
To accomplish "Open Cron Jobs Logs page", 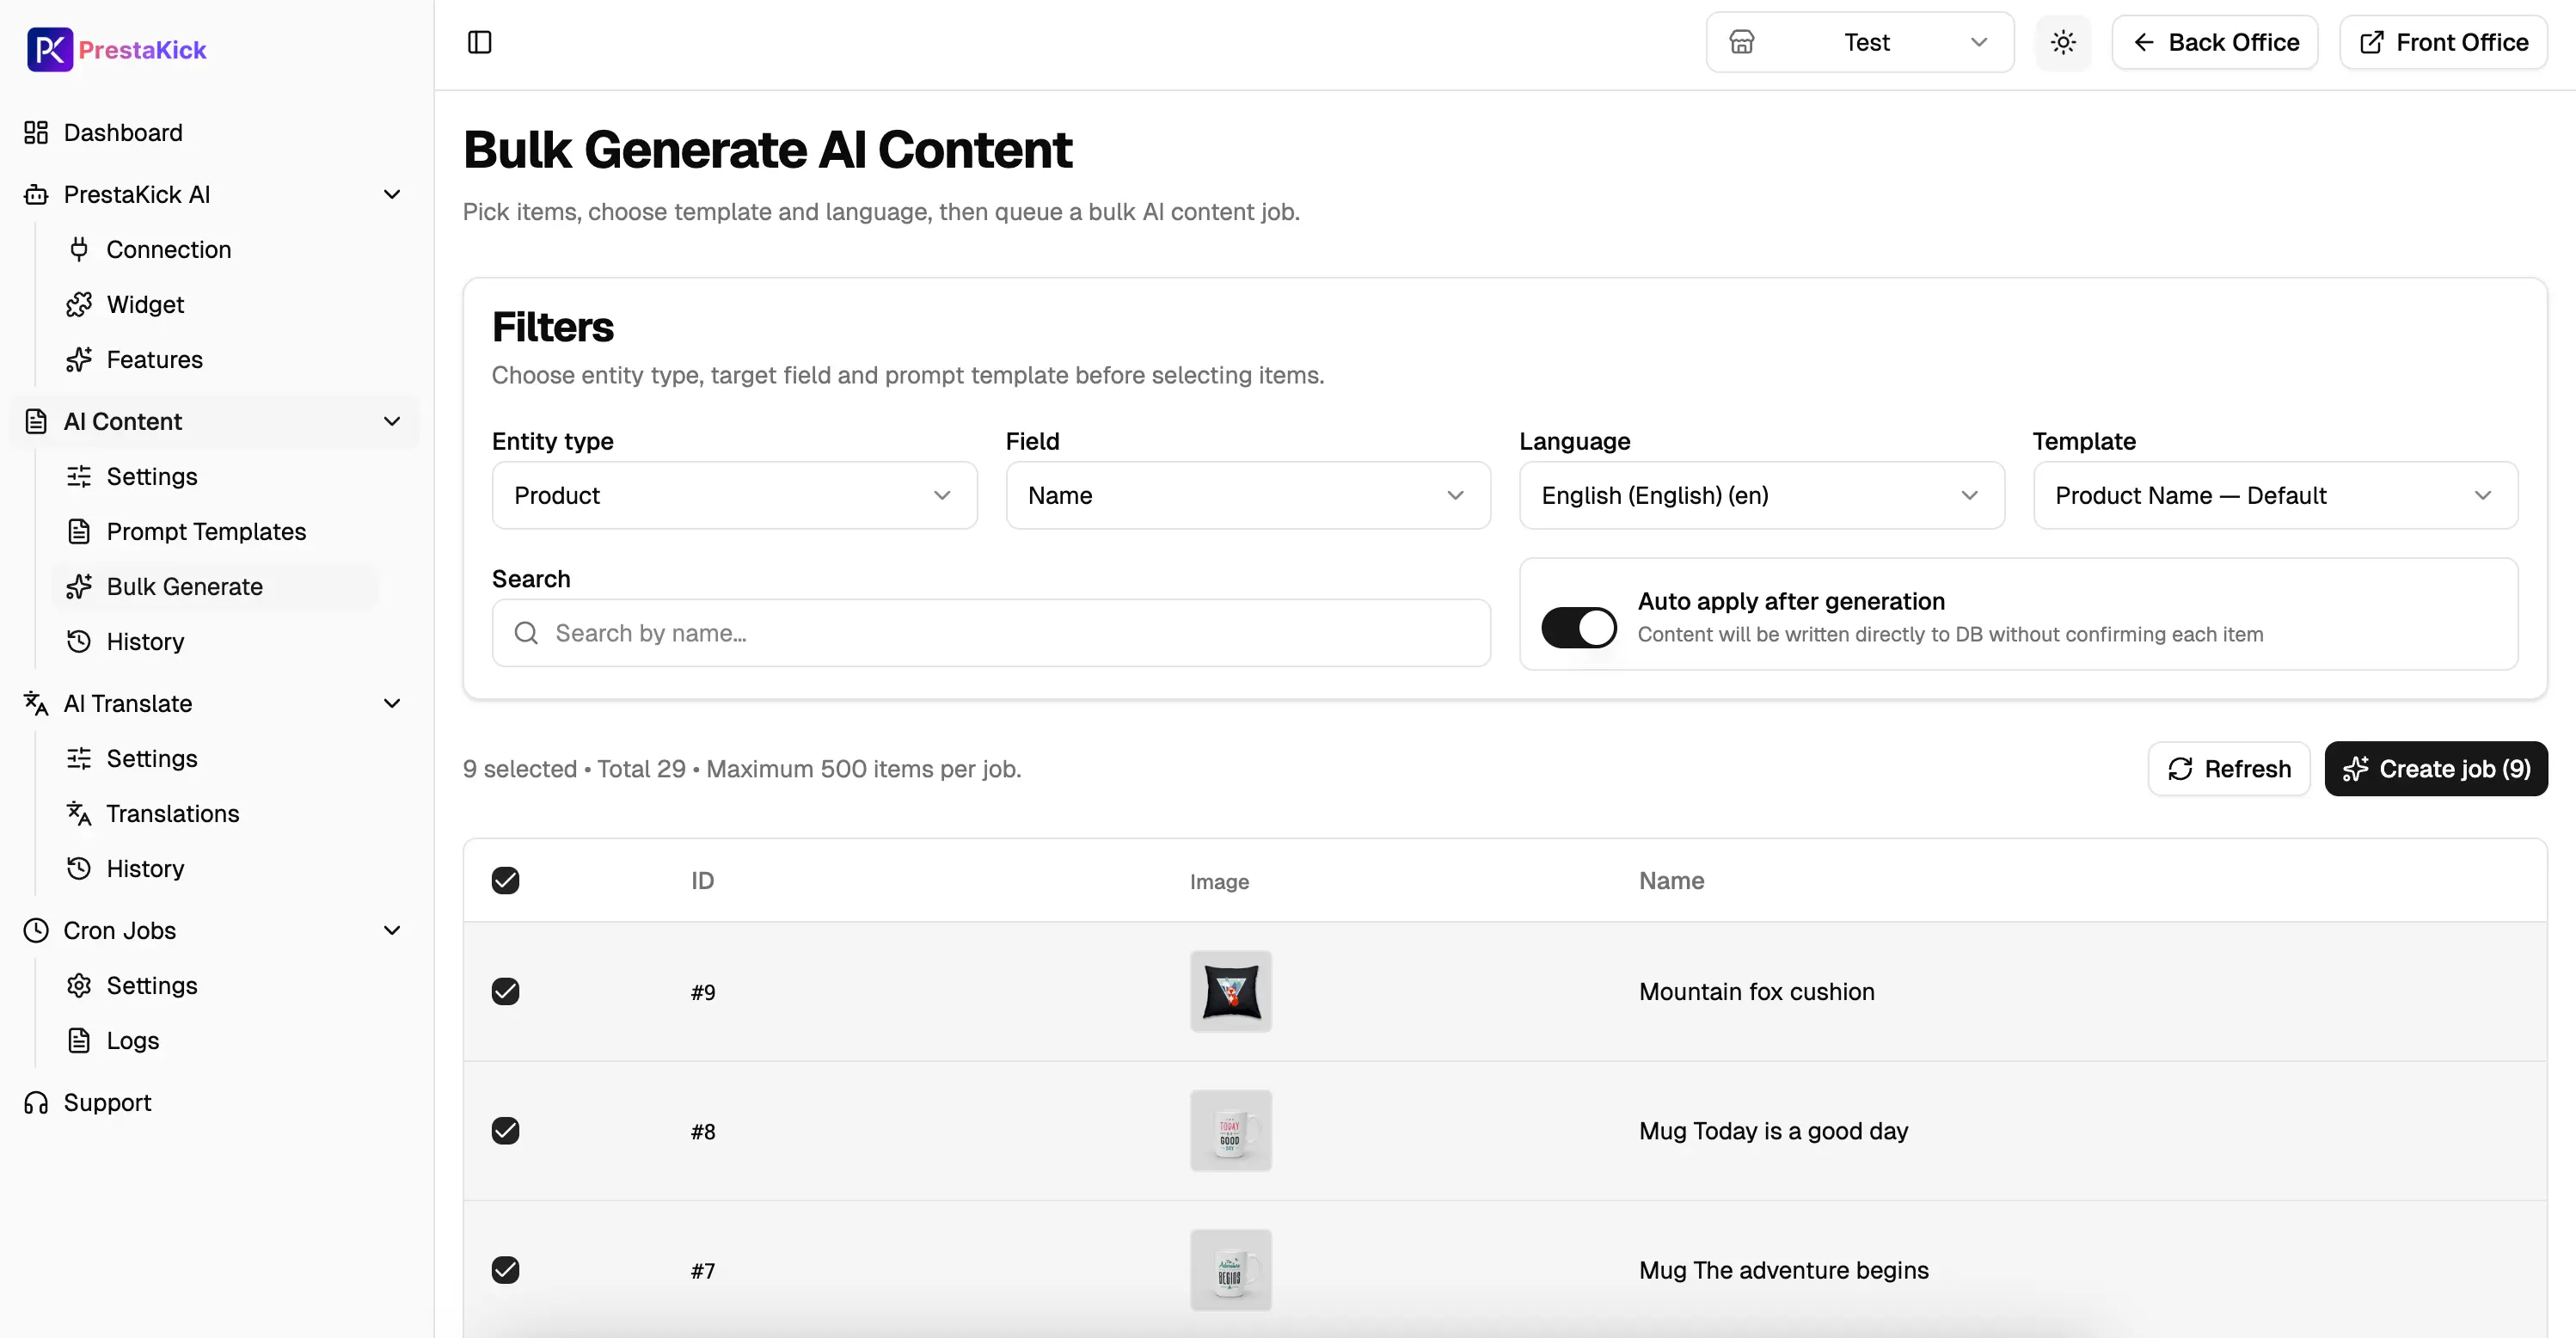I will click(x=215, y=1040).
